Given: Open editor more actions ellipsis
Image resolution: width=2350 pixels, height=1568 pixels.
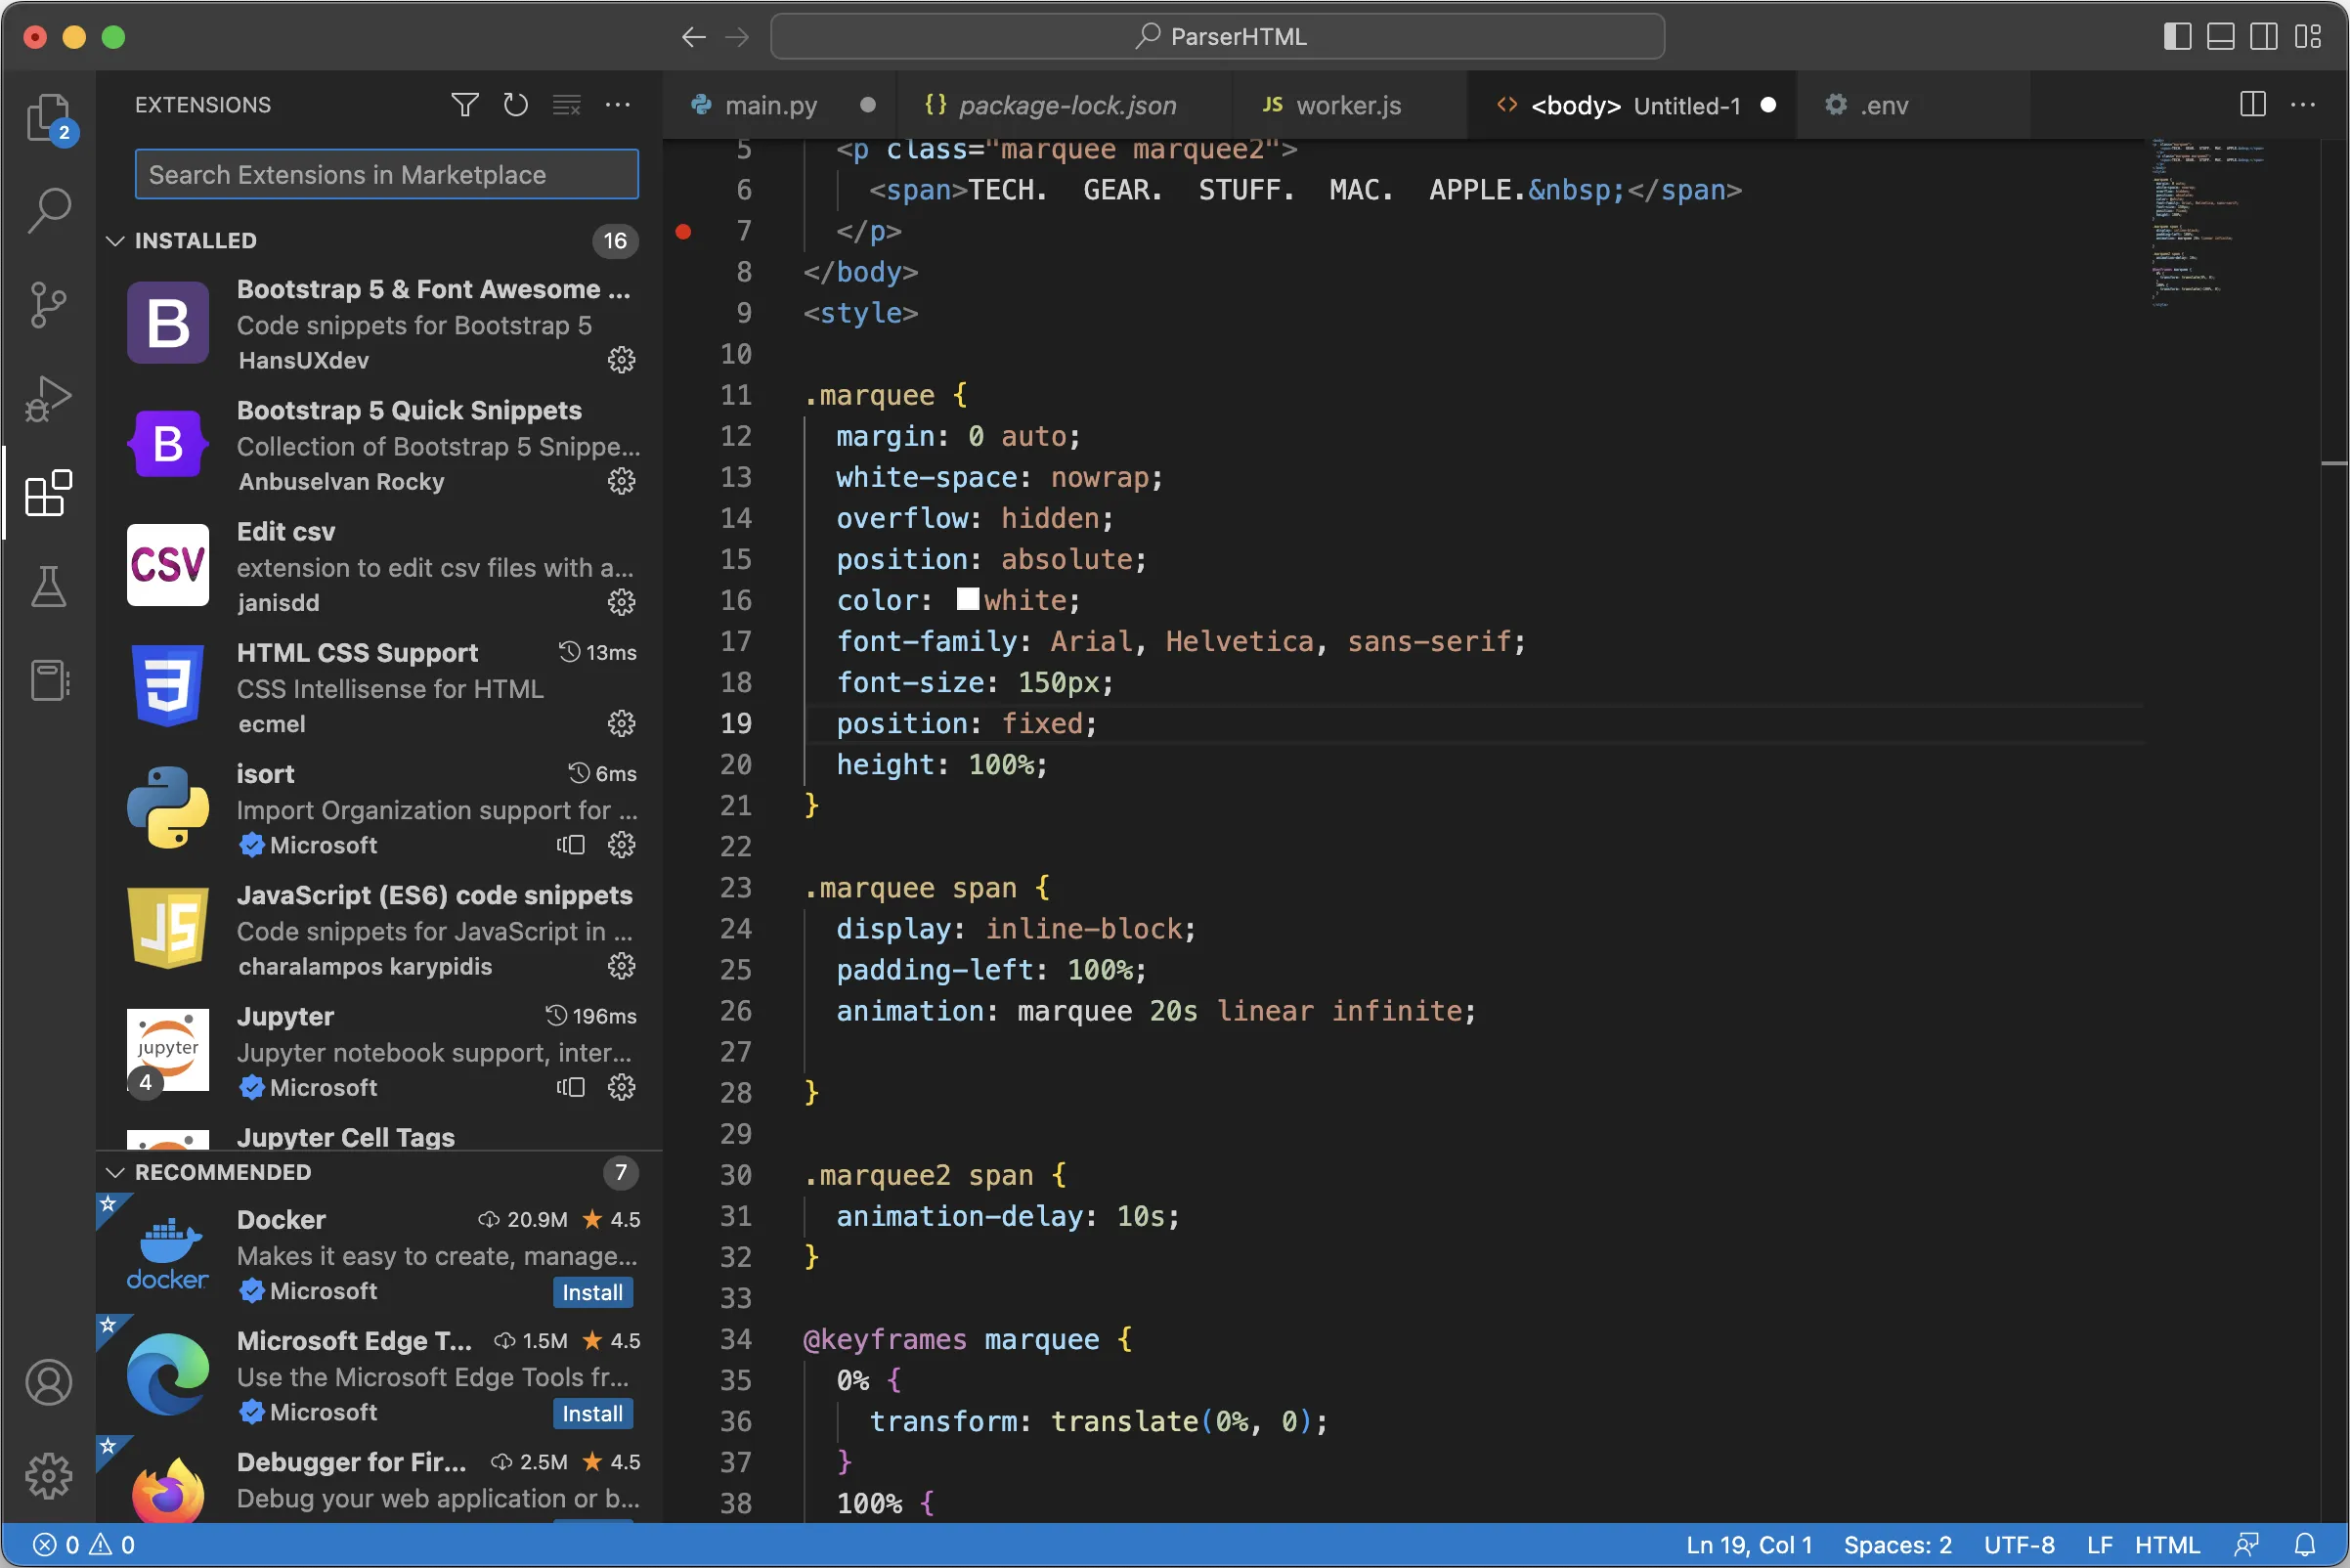Looking at the screenshot, I should point(2304,105).
